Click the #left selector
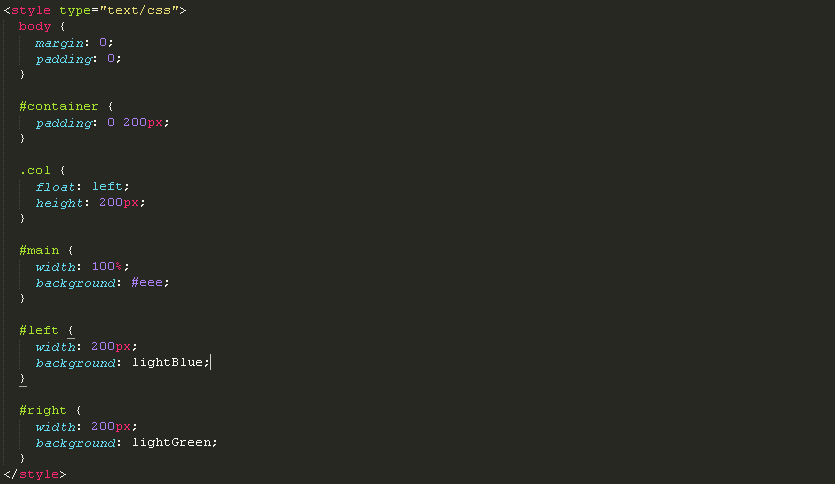This screenshot has height=484, width=835. (x=39, y=330)
